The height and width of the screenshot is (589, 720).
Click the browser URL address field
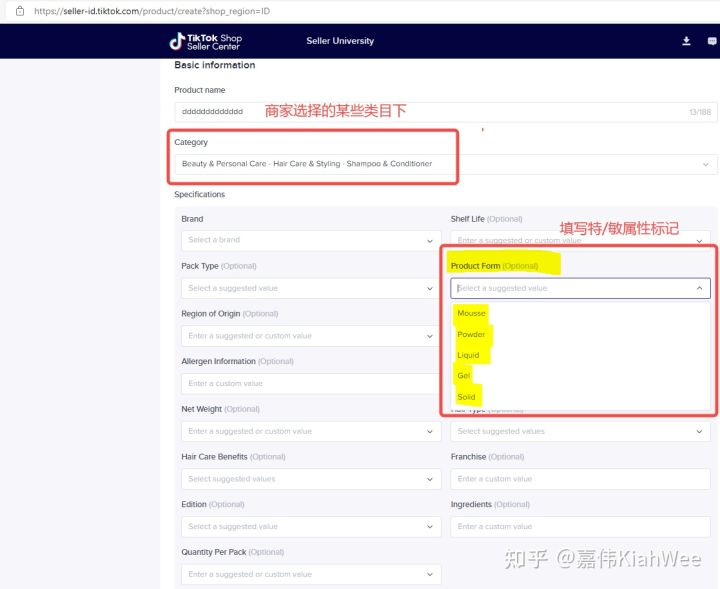[x=152, y=11]
